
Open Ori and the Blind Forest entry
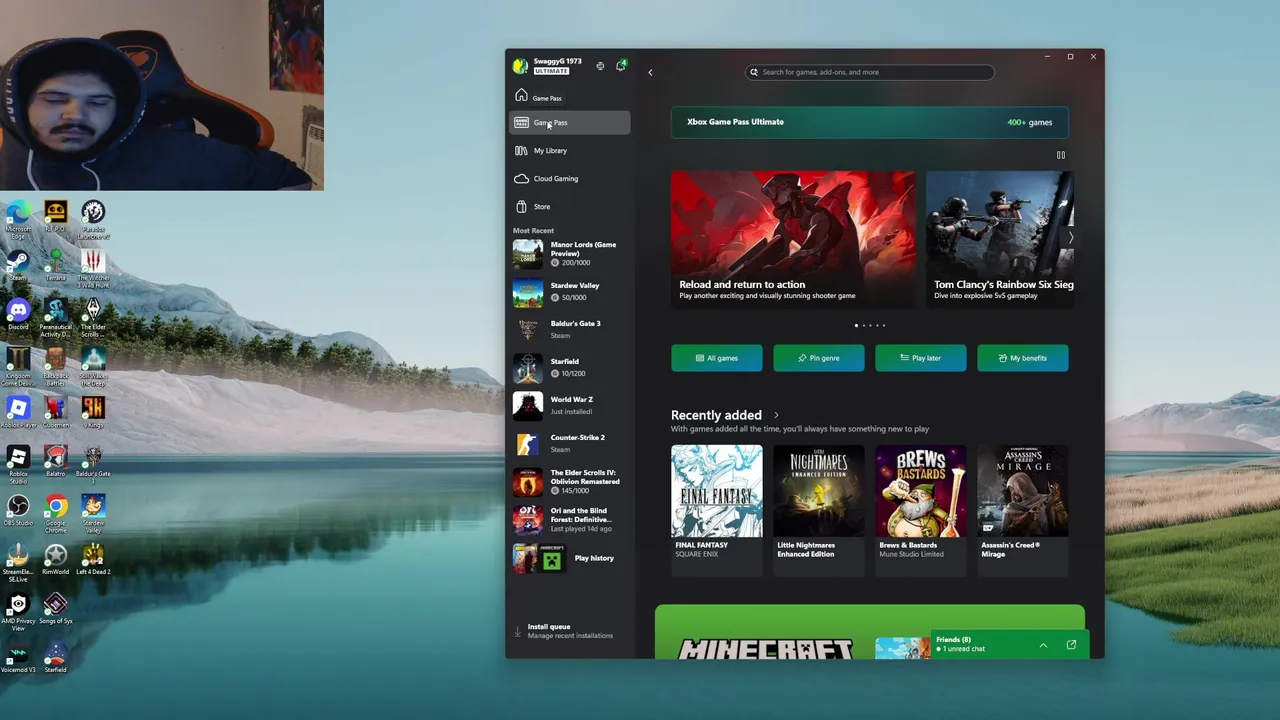coord(570,520)
